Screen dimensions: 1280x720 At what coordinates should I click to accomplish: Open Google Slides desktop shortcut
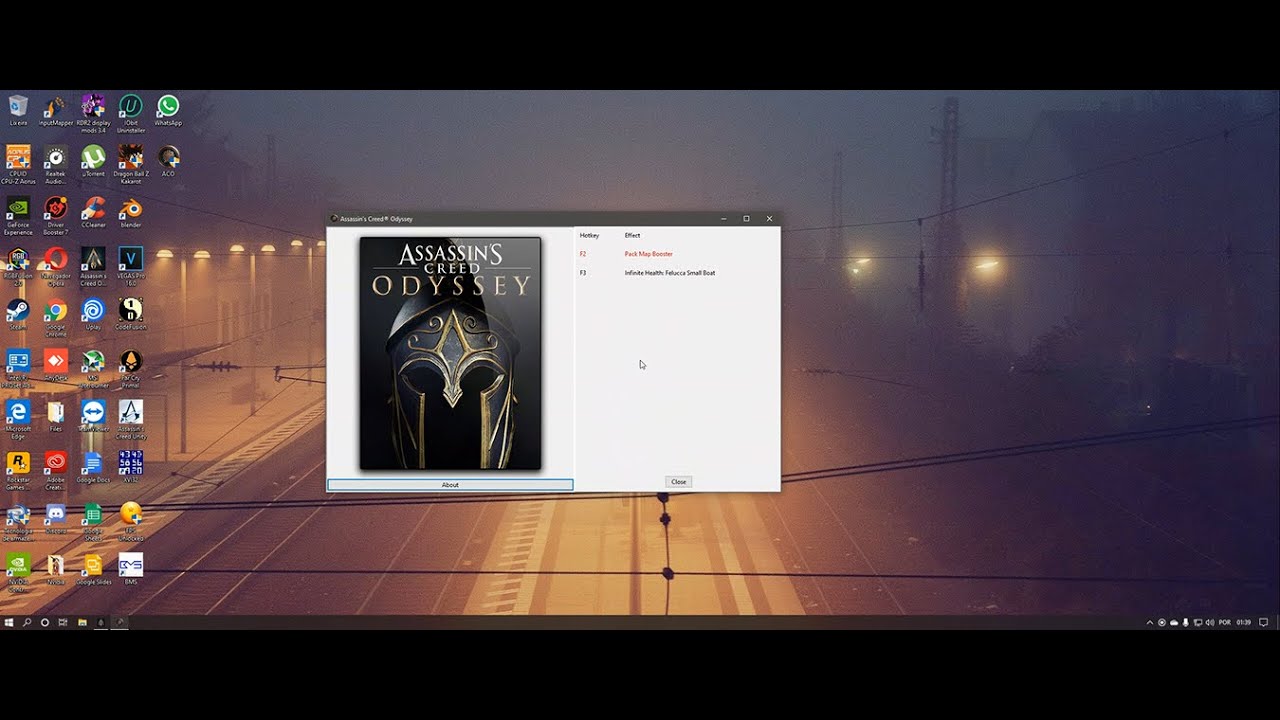[93, 569]
